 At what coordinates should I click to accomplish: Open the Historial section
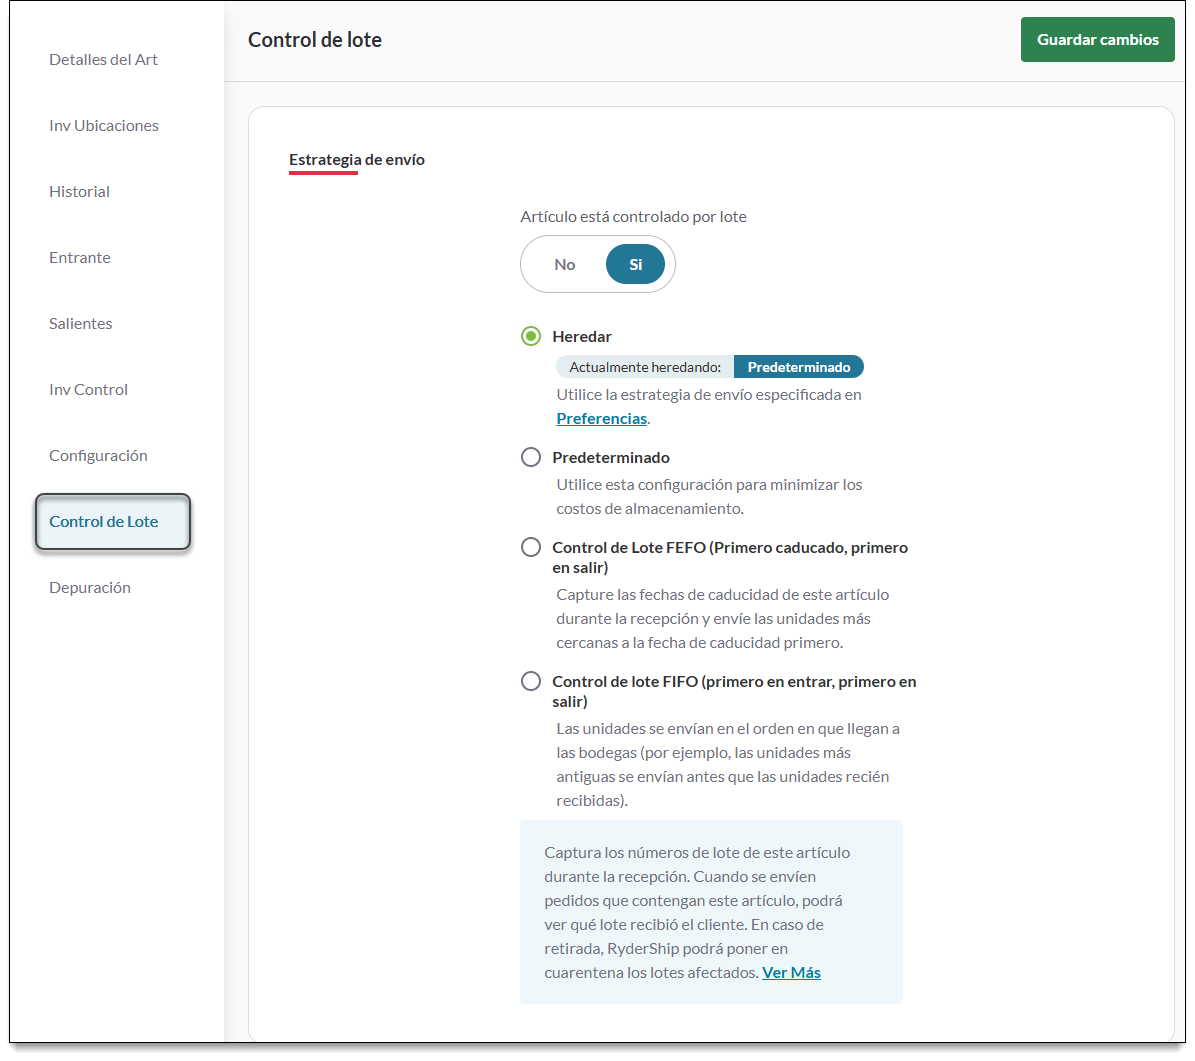coord(79,192)
